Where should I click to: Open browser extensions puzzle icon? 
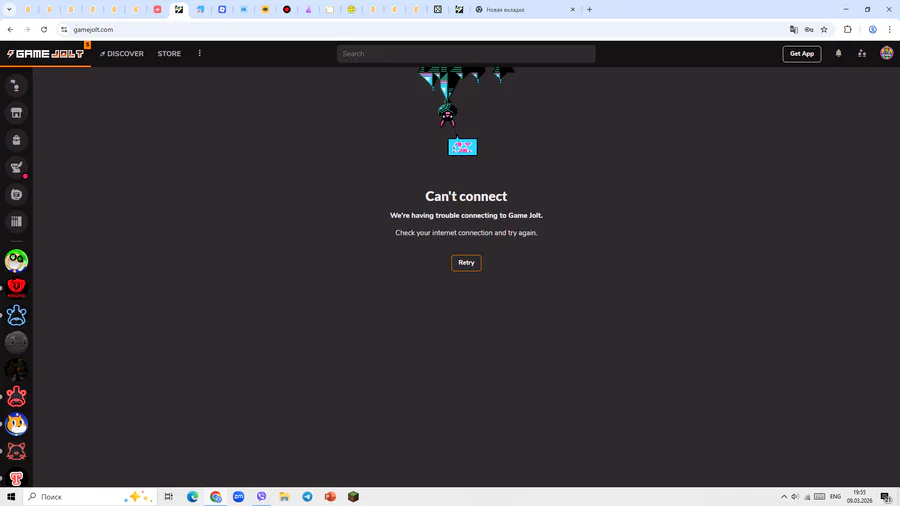848,29
